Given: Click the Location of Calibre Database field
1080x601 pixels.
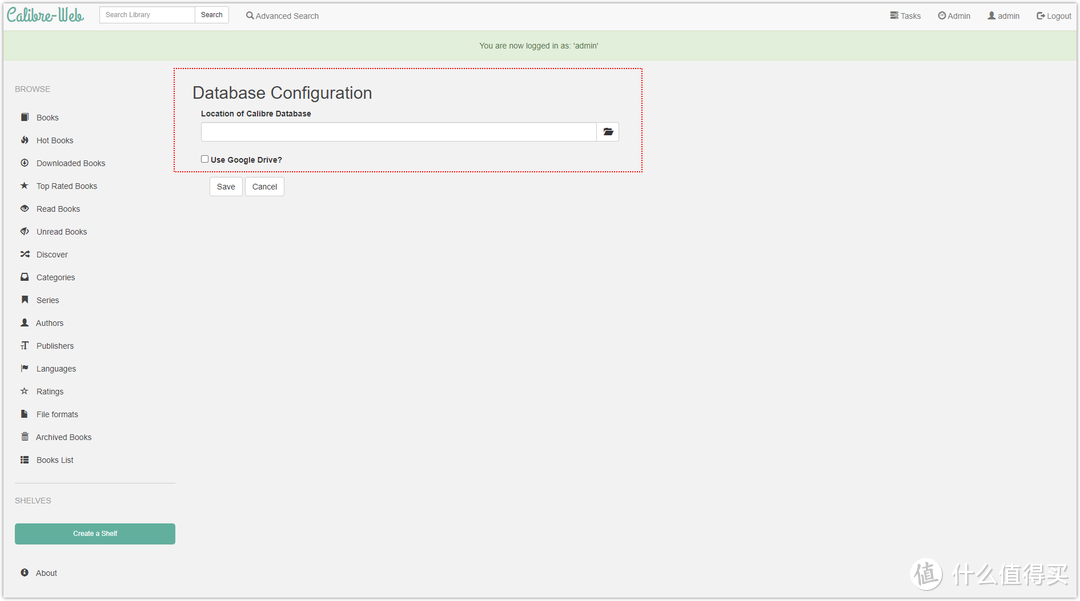Looking at the screenshot, I should 399,131.
